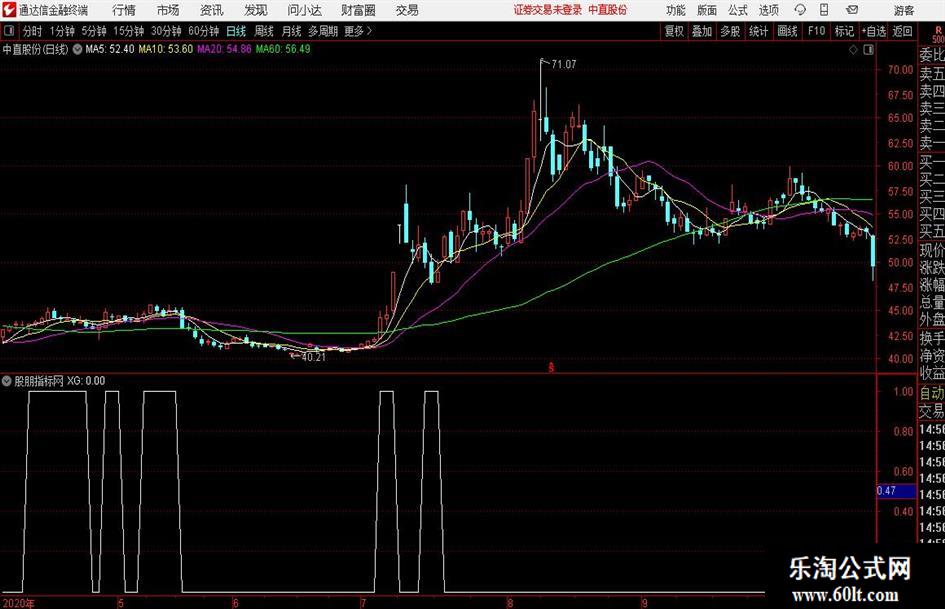
Task: Open the 交易 menu
Action: click(407, 10)
